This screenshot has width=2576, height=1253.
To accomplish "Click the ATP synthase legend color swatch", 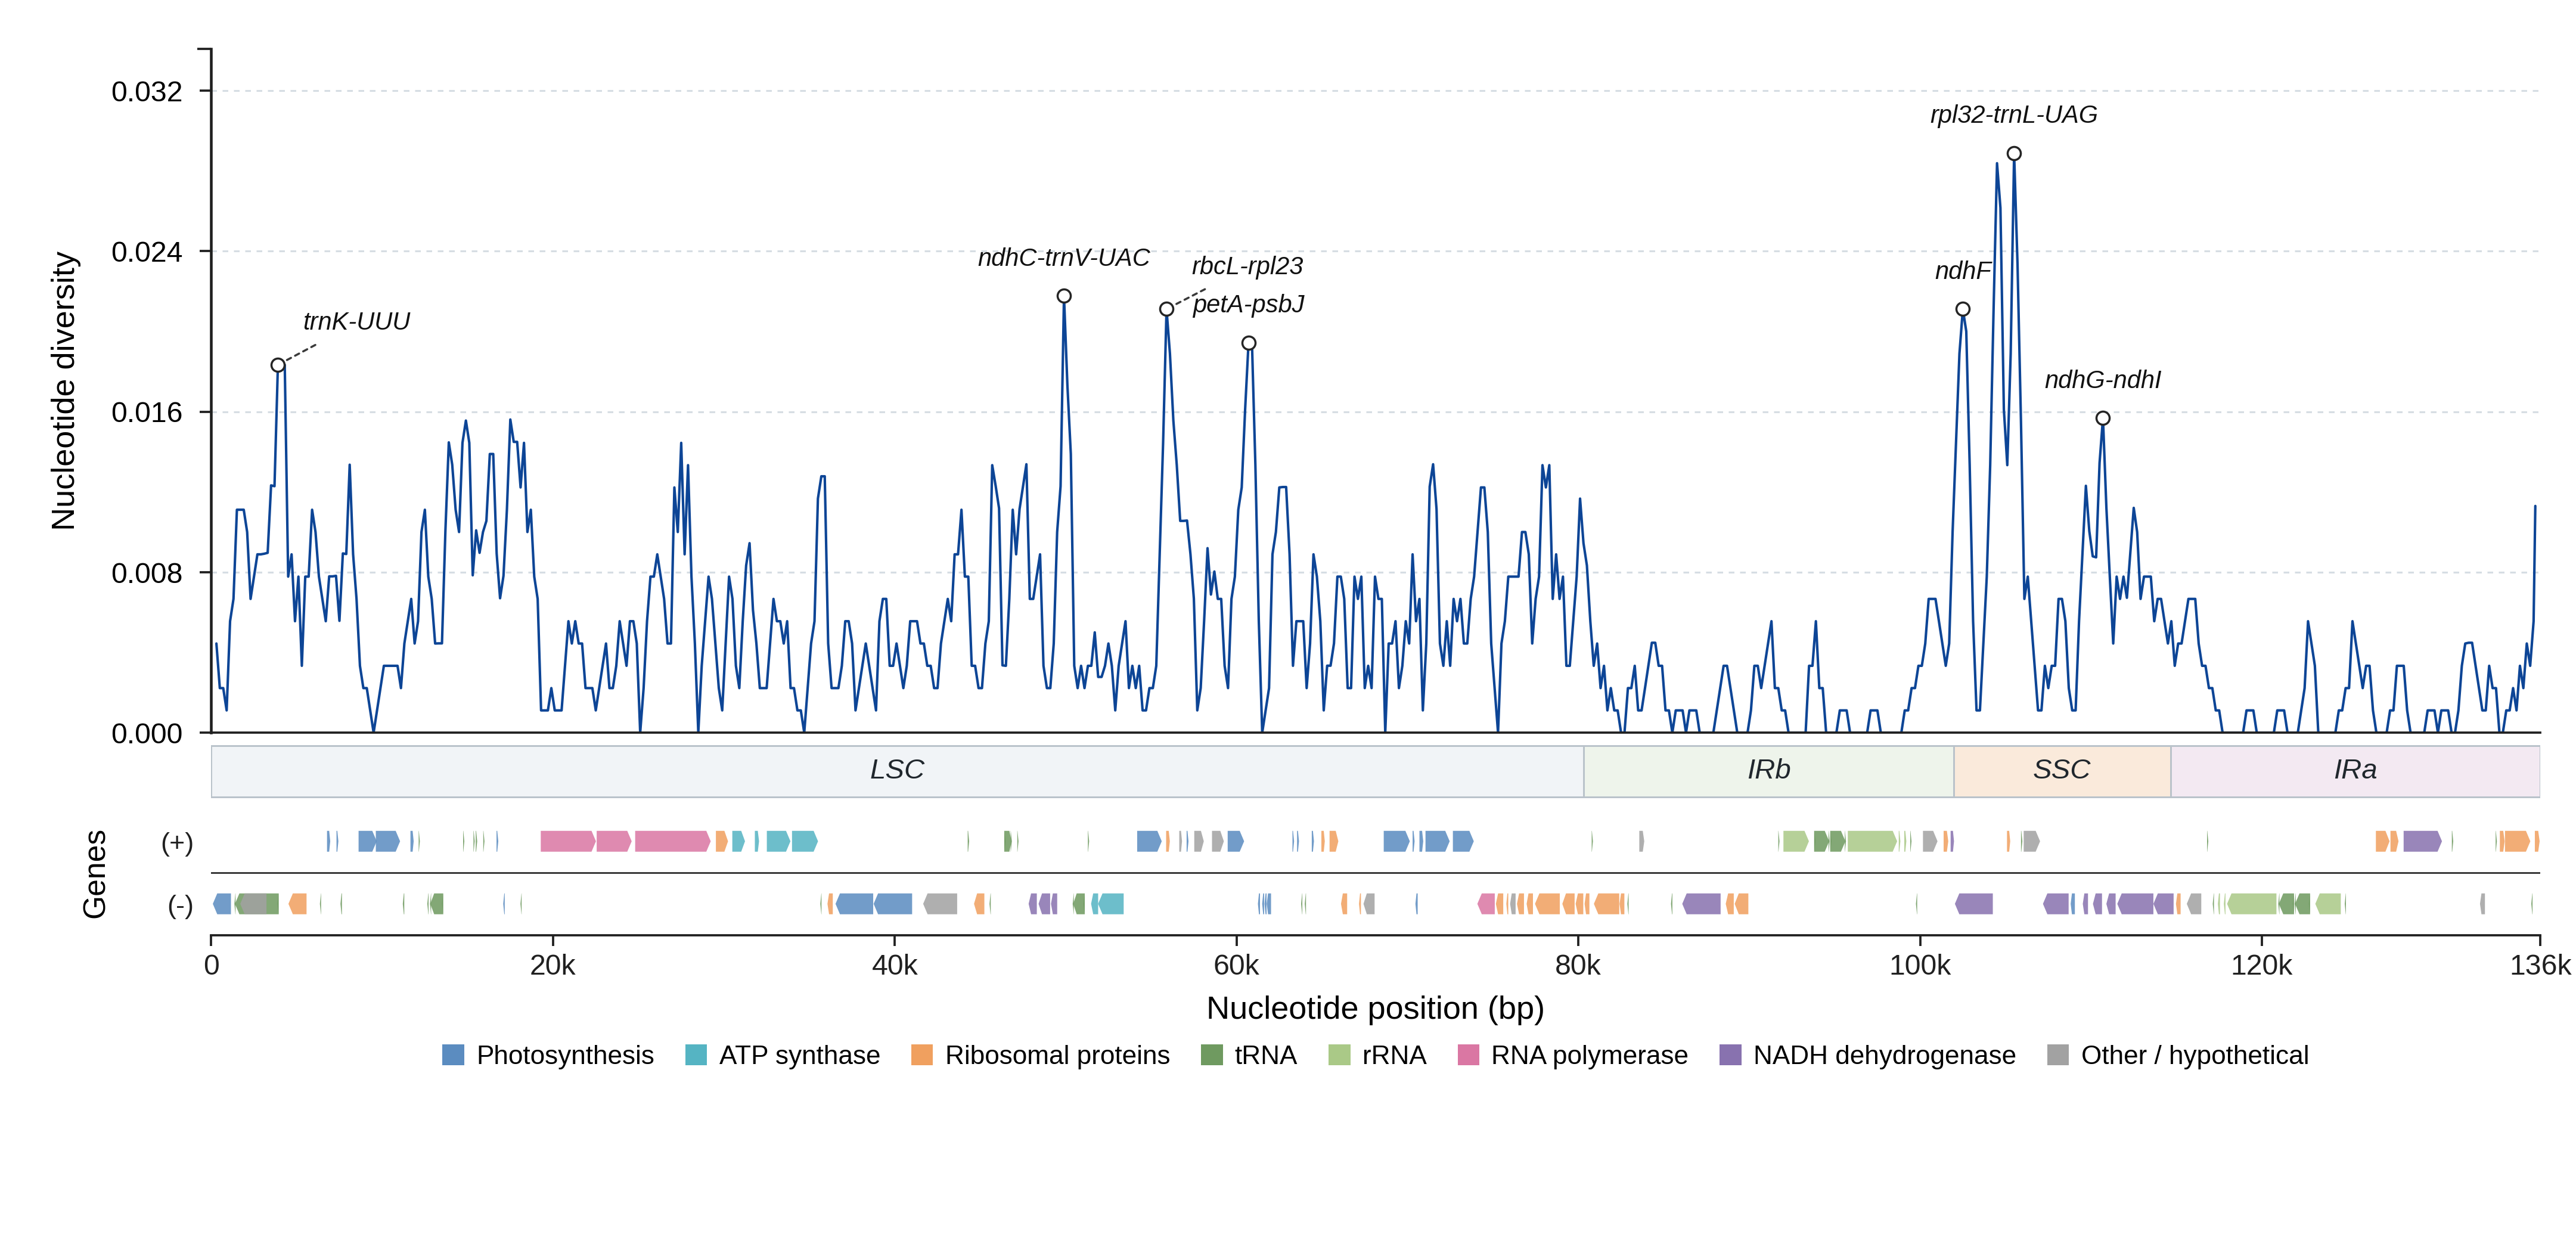I will [x=696, y=1055].
